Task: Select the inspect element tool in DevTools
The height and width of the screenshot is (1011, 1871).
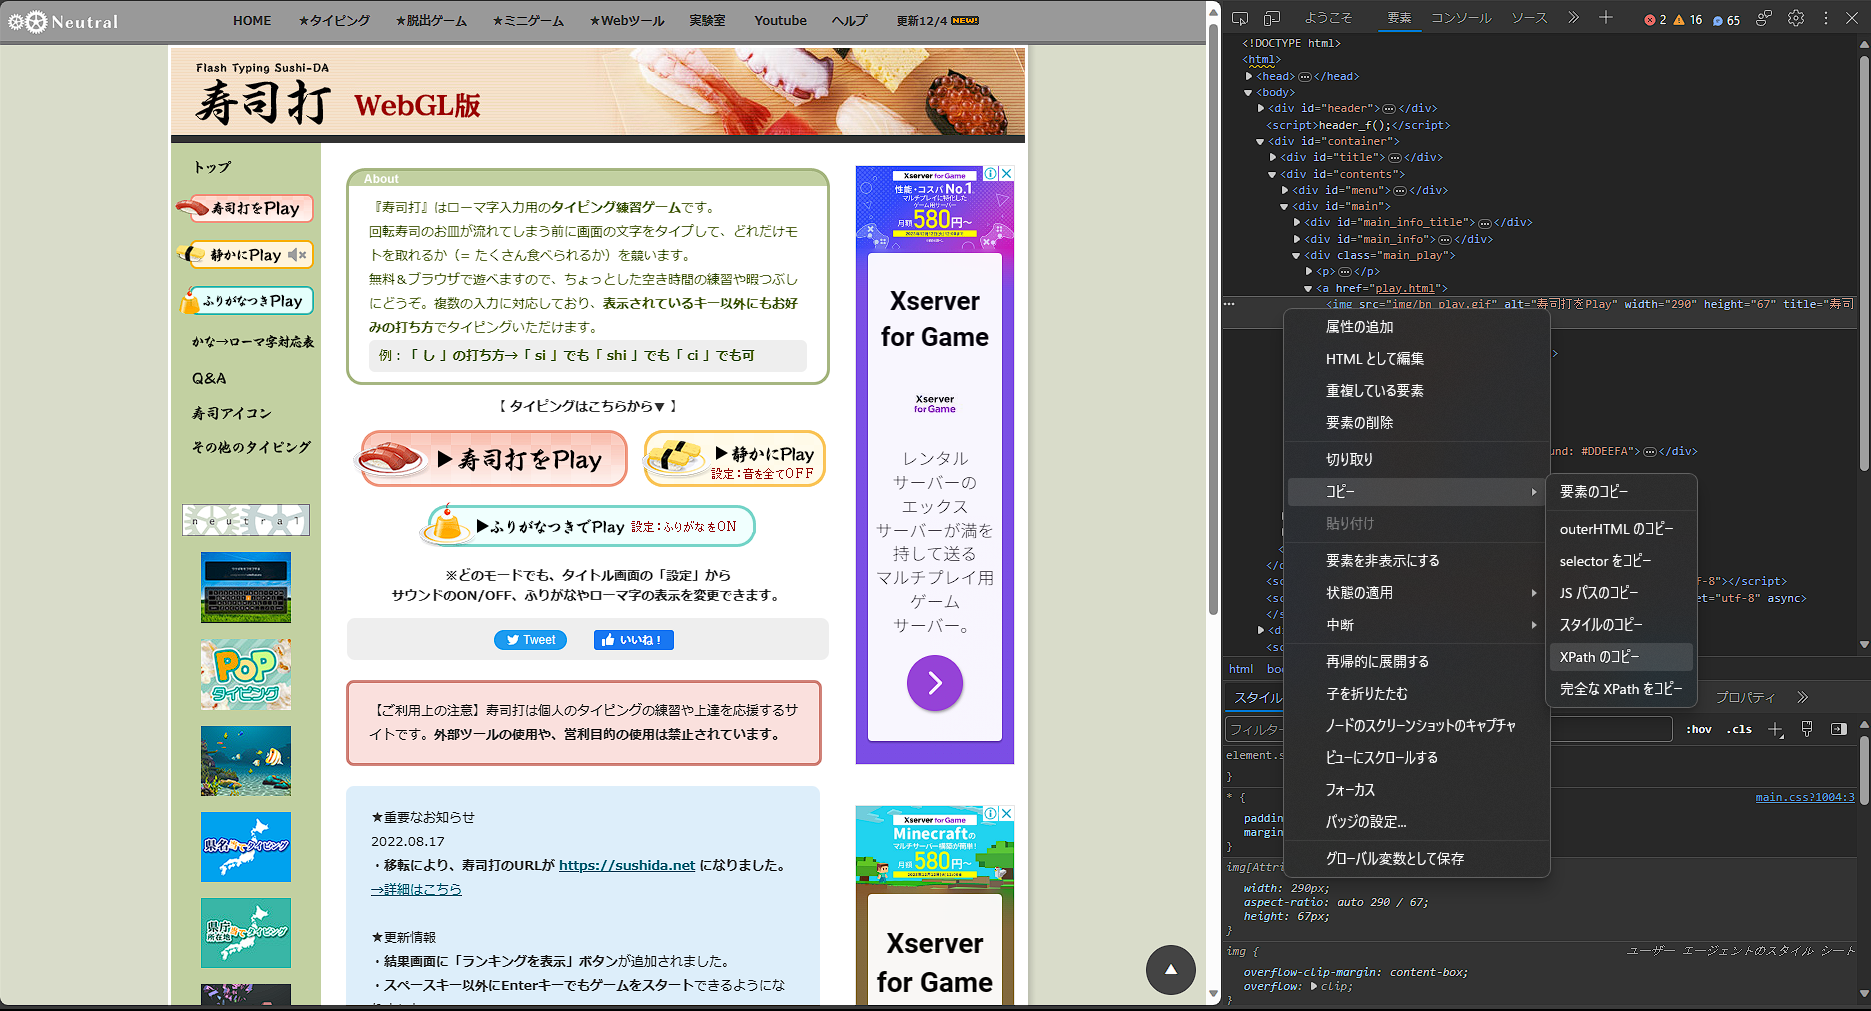Action: click(x=1239, y=17)
